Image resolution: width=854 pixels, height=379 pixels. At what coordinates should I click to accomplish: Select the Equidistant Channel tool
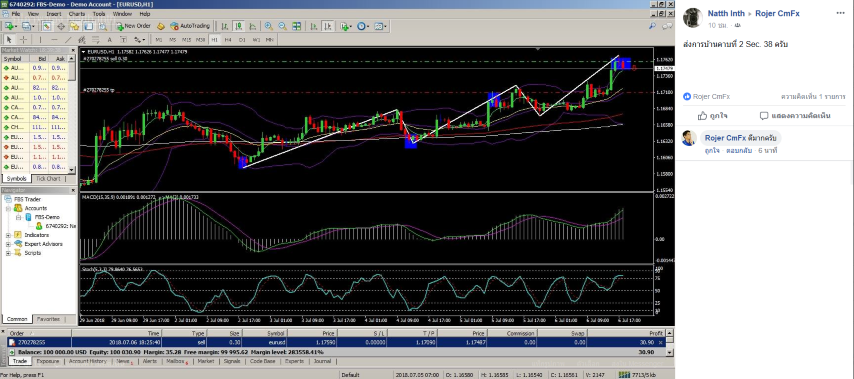(82, 40)
